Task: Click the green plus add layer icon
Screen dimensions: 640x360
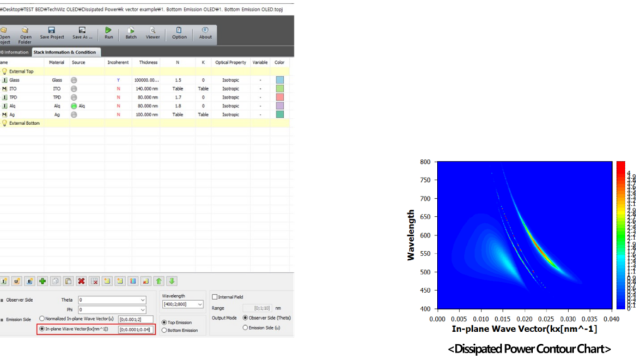Action: point(42,281)
